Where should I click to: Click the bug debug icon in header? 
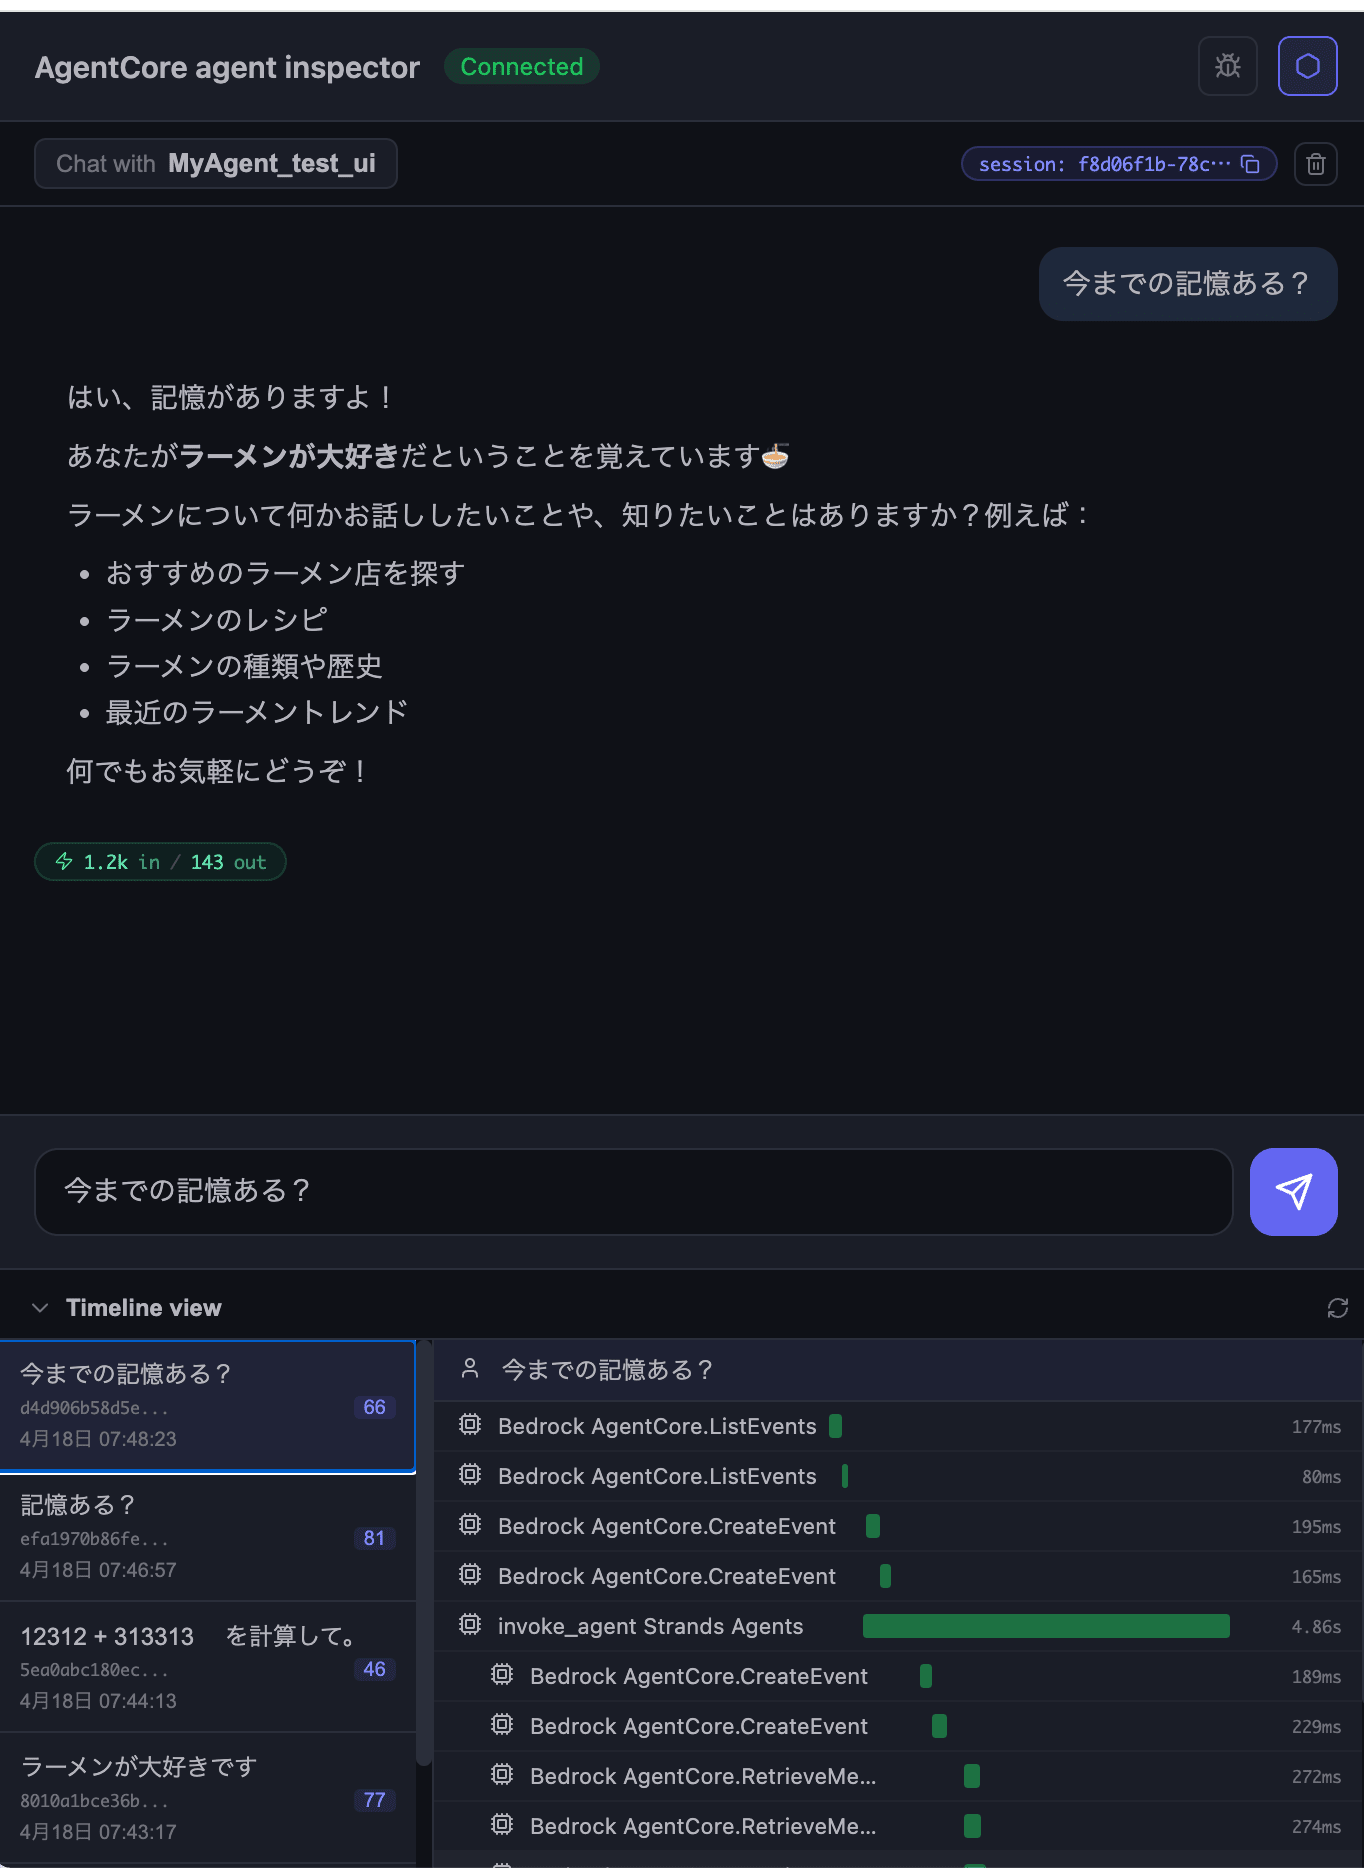tap(1227, 66)
